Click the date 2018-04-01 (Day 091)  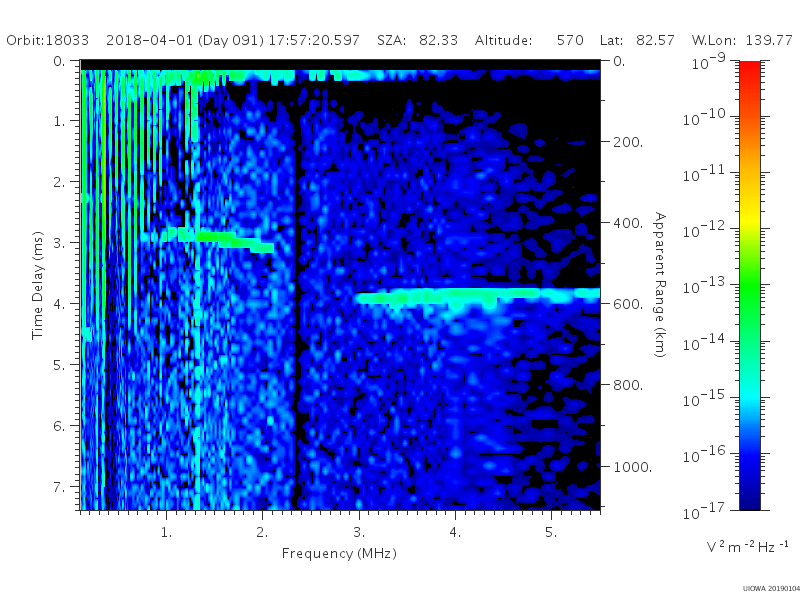click(x=185, y=40)
